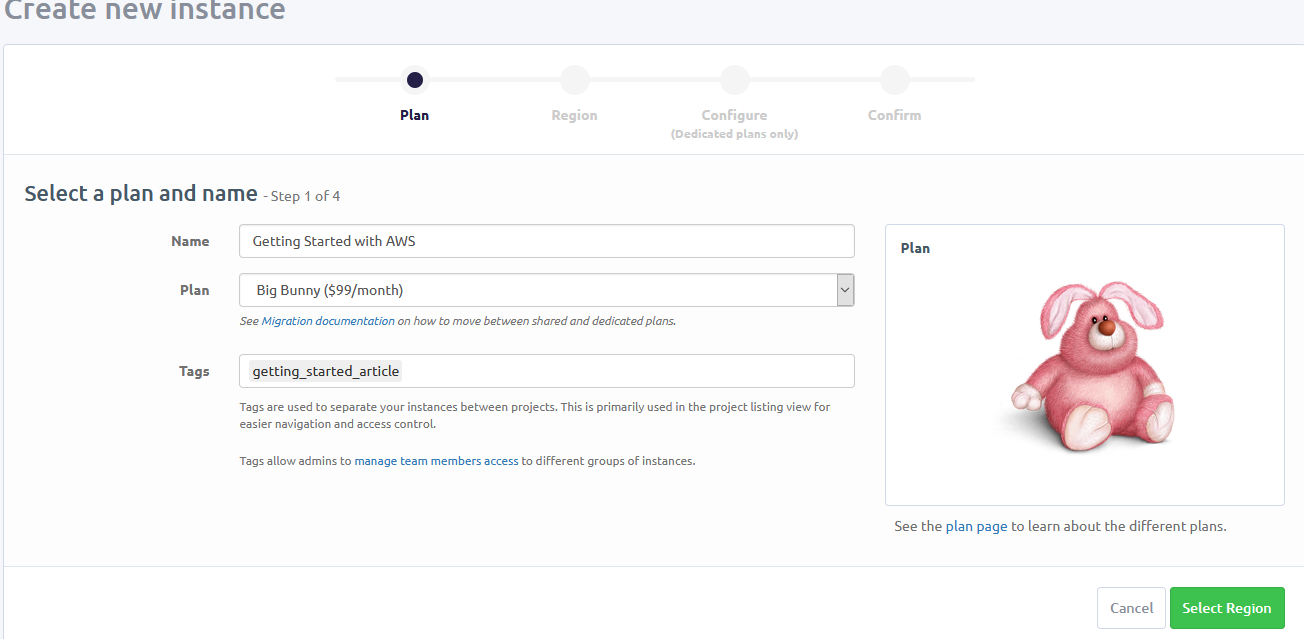This screenshot has height=639, width=1304.
Task: Open the Plan dropdown showing Big Bunny
Action: (547, 290)
